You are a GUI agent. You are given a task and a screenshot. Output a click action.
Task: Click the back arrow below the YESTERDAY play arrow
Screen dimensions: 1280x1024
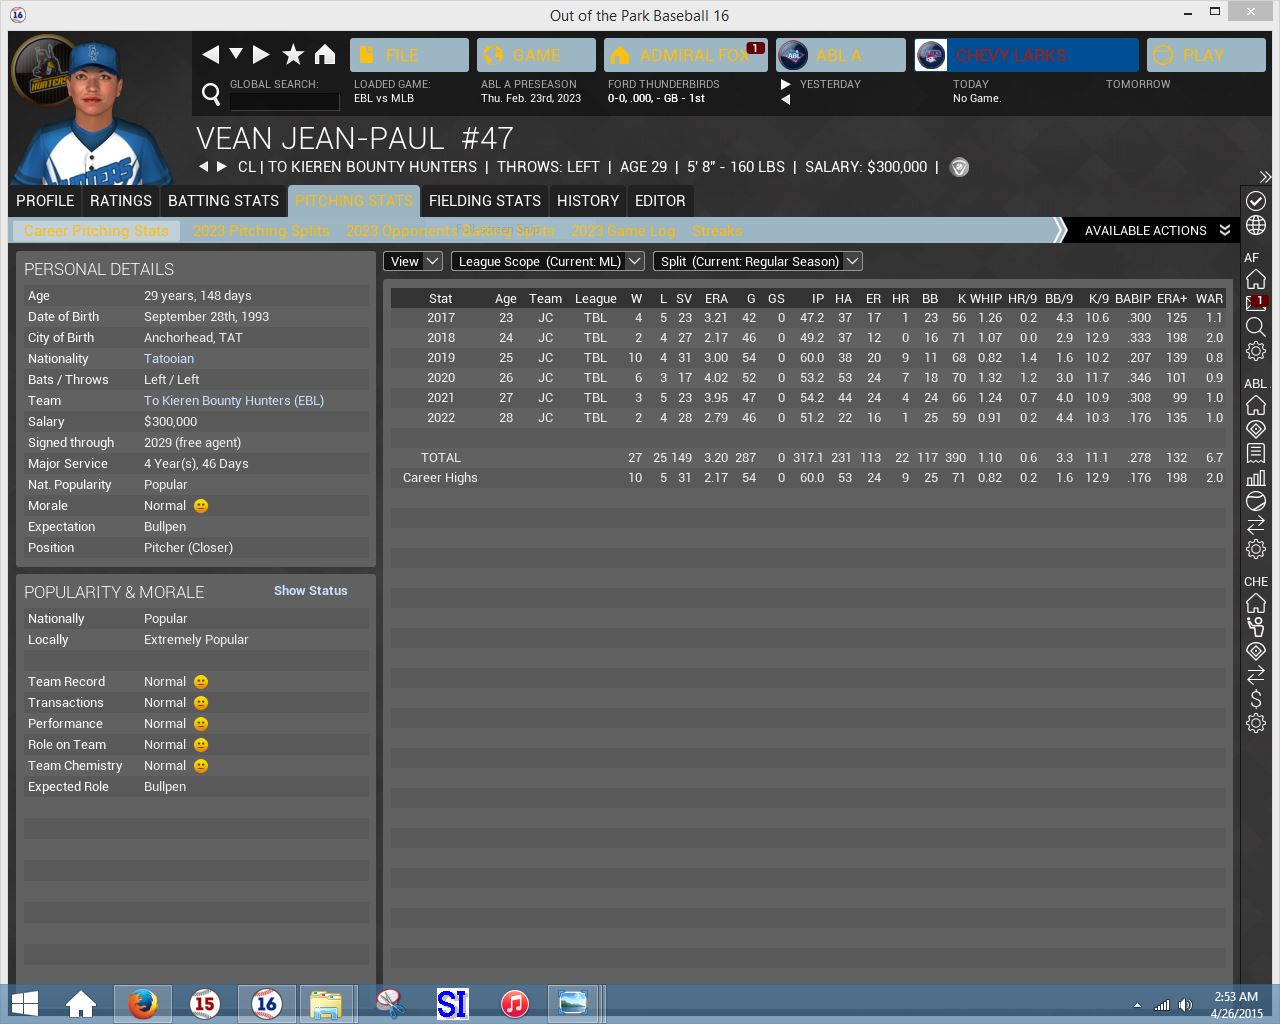(786, 99)
